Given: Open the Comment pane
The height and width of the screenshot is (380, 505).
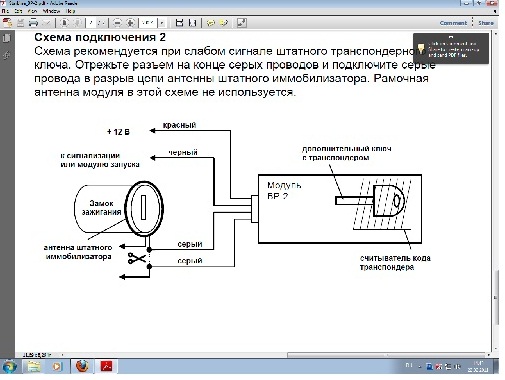Looking at the screenshot, I should [x=453, y=23].
